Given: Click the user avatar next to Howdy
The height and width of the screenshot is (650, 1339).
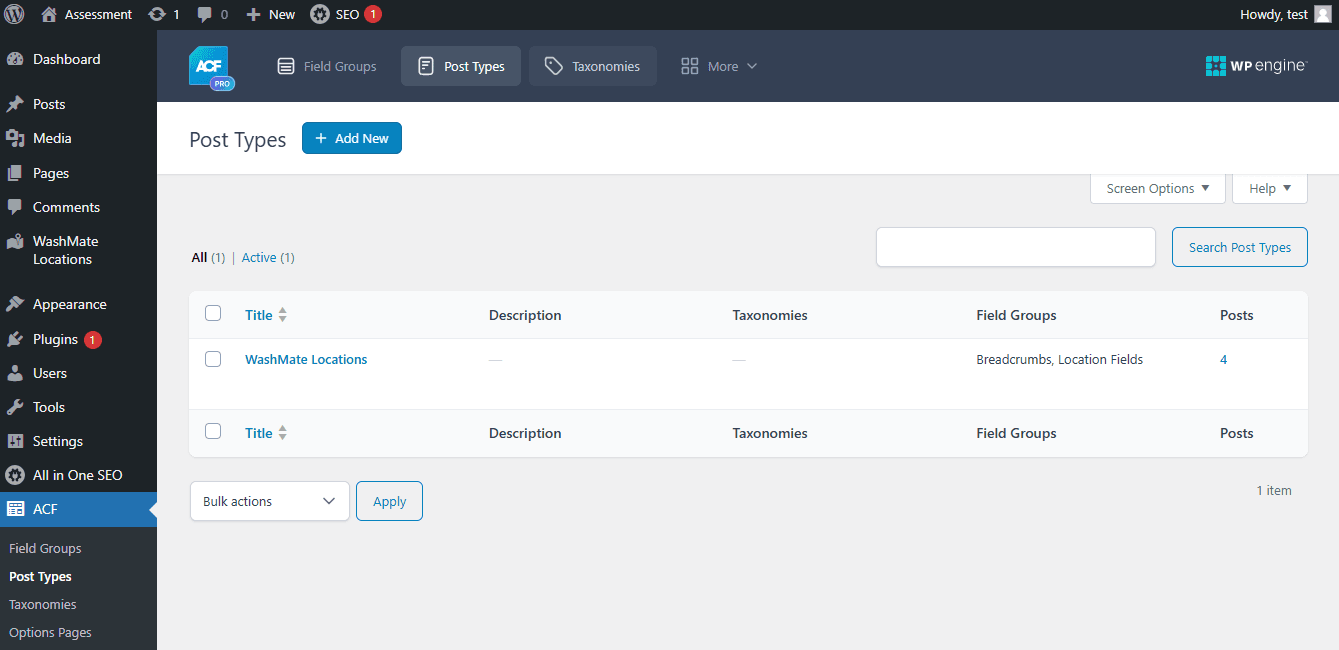Looking at the screenshot, I should 1322,14.
